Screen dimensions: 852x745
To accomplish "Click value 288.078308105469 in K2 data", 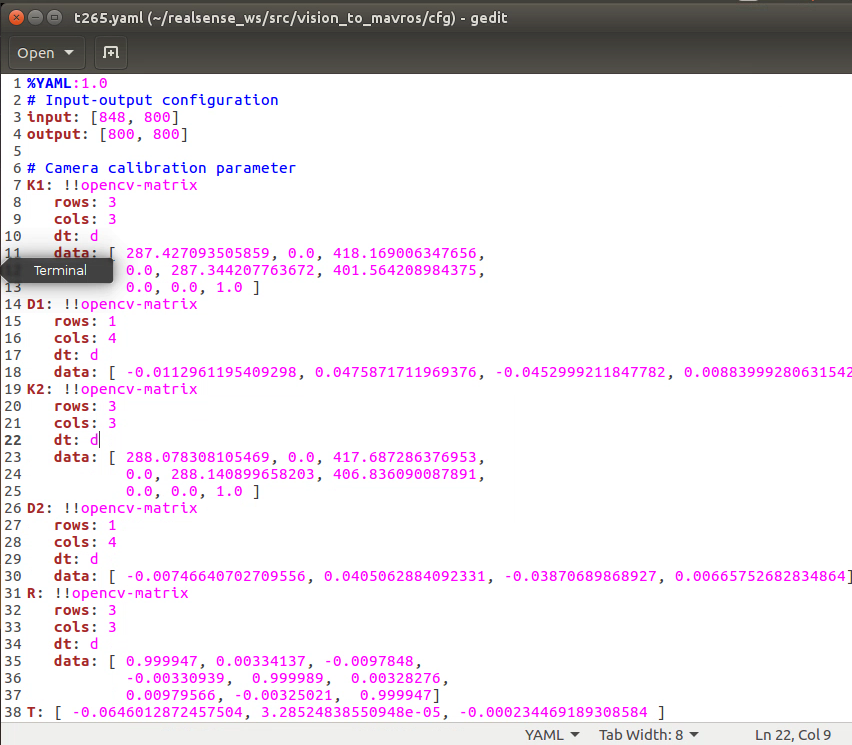I will click(x=198, y=457).
